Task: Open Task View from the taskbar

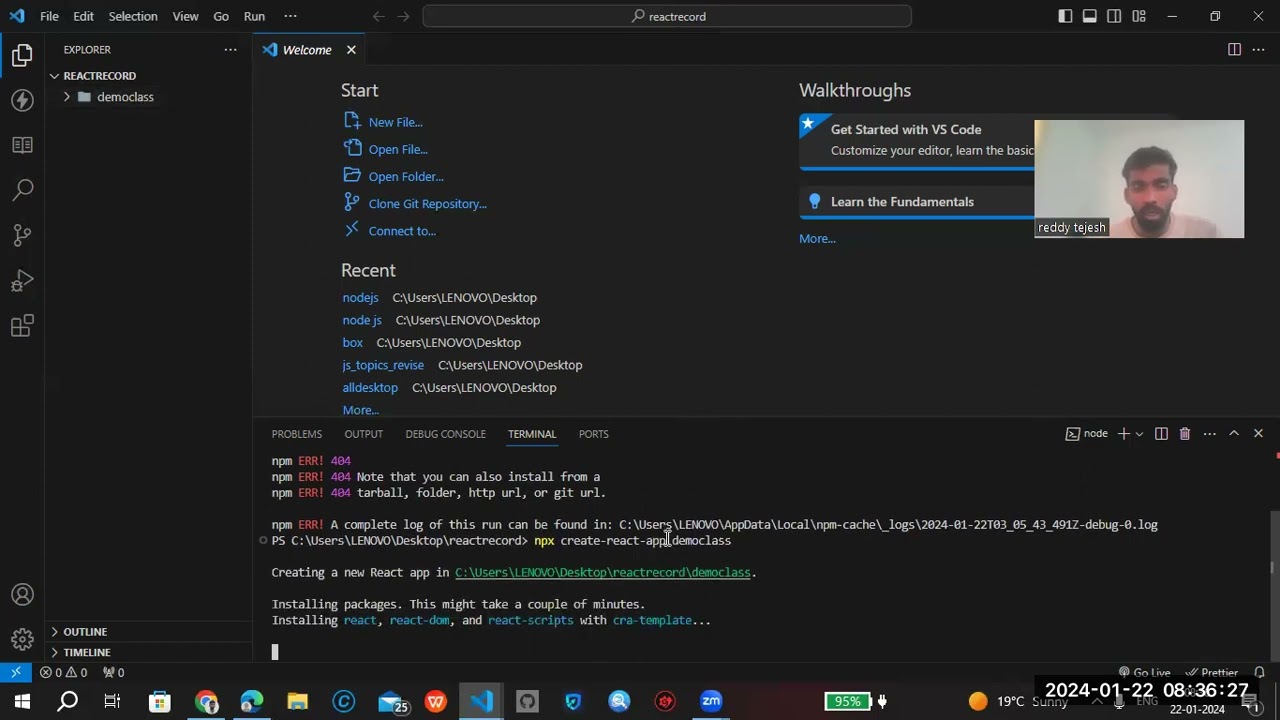Action: tap(112, 701)
